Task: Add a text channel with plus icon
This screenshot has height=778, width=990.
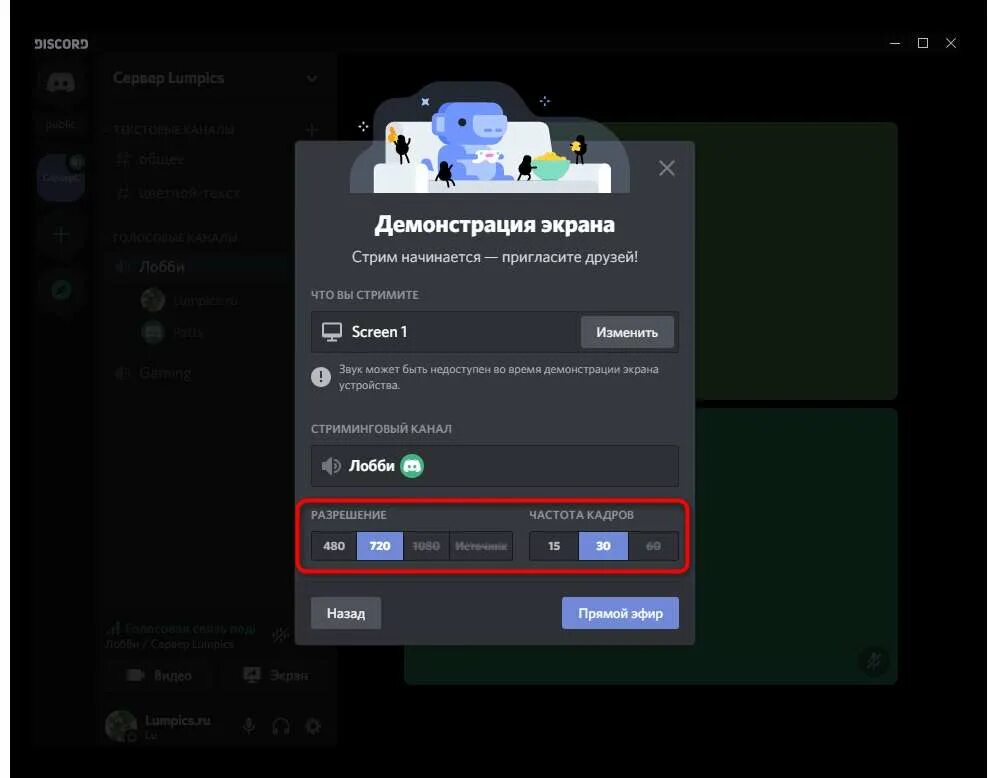Action: [311, 130]
